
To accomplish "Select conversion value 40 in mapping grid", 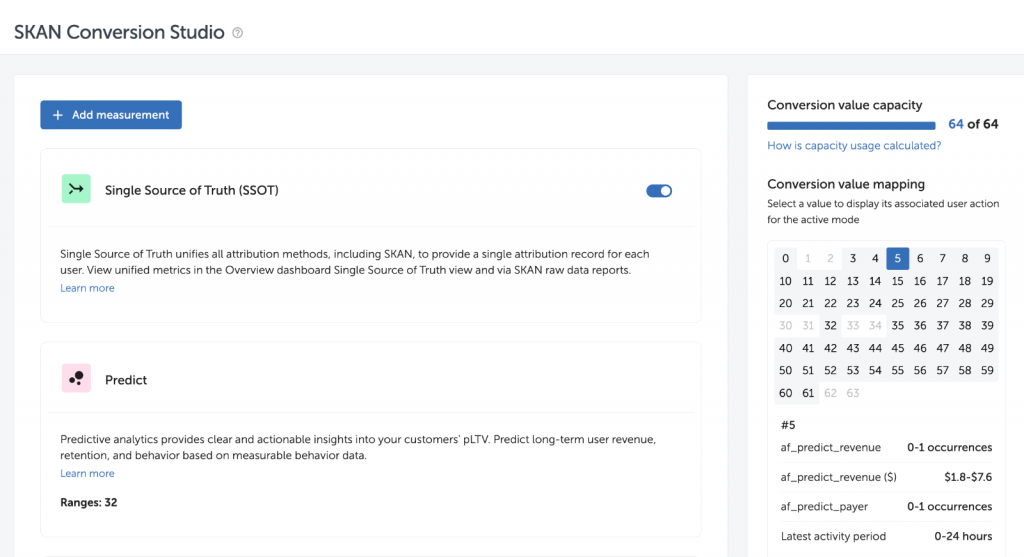I will tap(786, 349).
